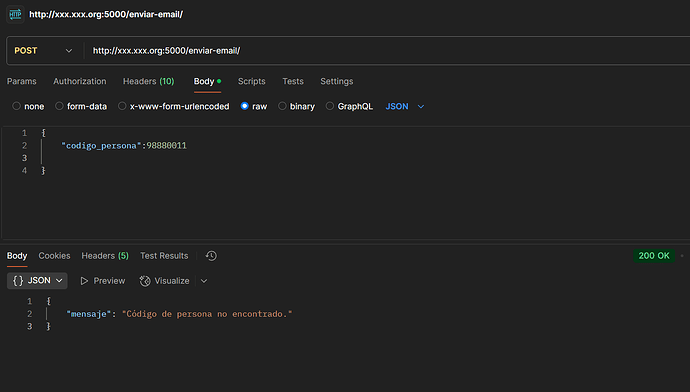Click the 98888011 value in request body

click(167, 146)
